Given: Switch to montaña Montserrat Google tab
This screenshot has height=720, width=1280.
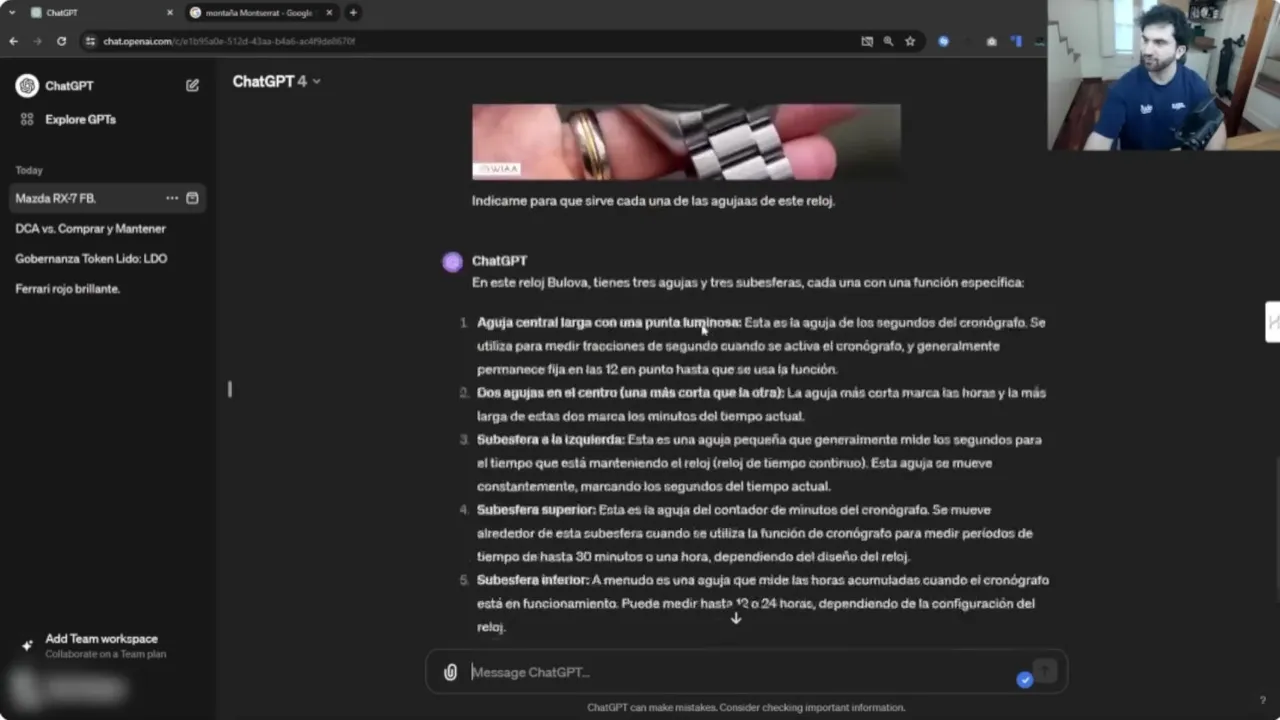Looking at the screenshot, I should tap(262, 13).
